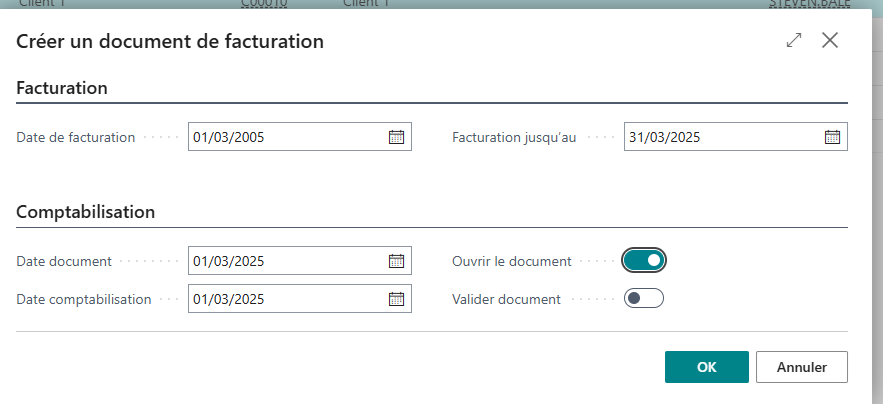Open calendar picker for Facturation jusqu'au

click(832, 138)
